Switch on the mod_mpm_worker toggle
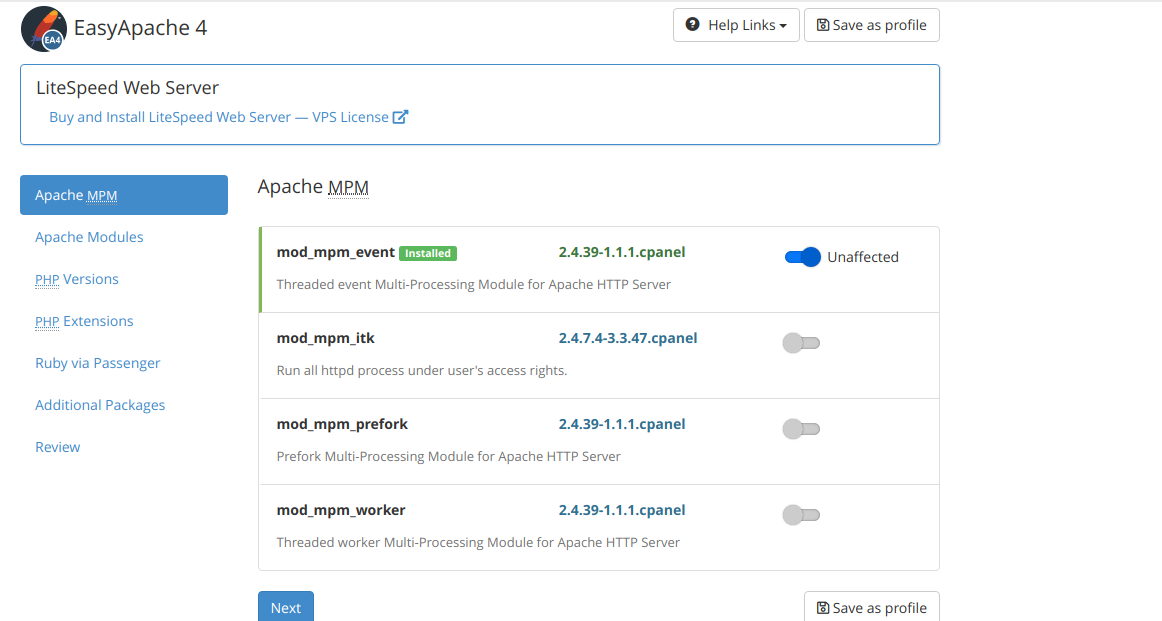 point(801,515)
